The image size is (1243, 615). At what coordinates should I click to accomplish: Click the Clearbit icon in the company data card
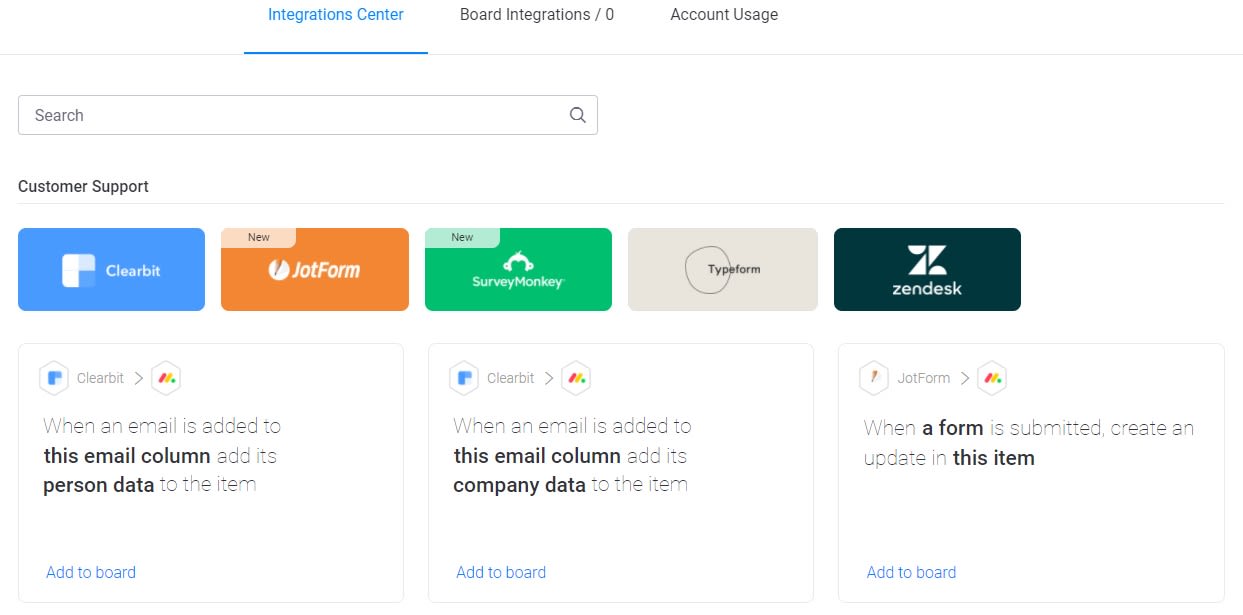(464, 378)
